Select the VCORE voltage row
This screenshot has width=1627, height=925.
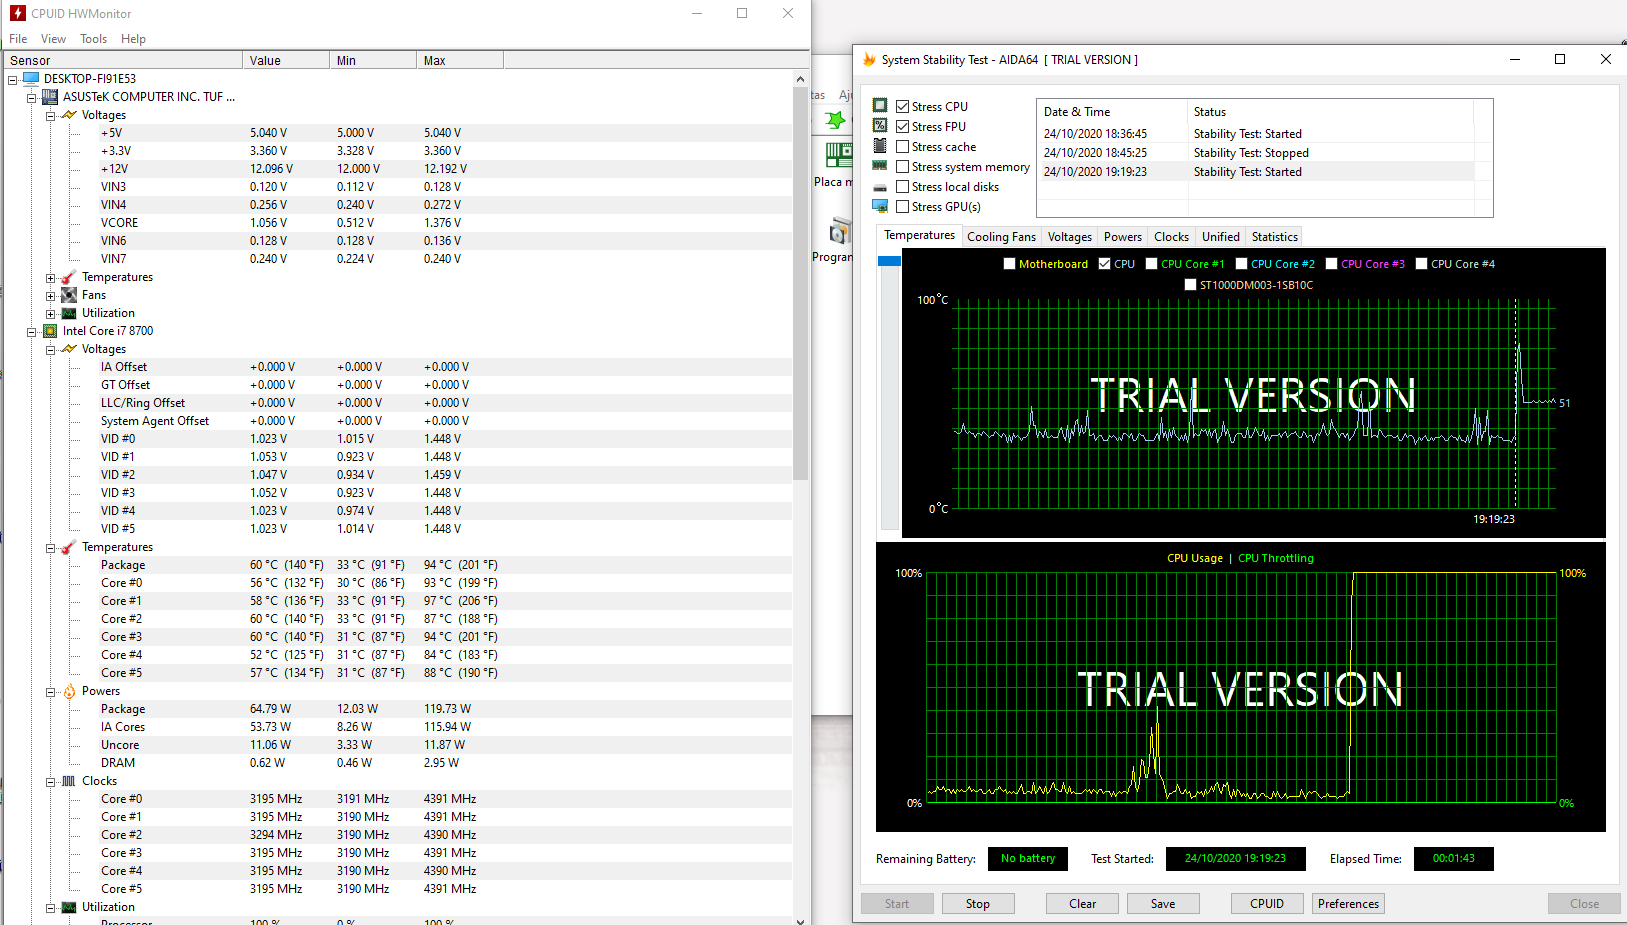[398, 223]
